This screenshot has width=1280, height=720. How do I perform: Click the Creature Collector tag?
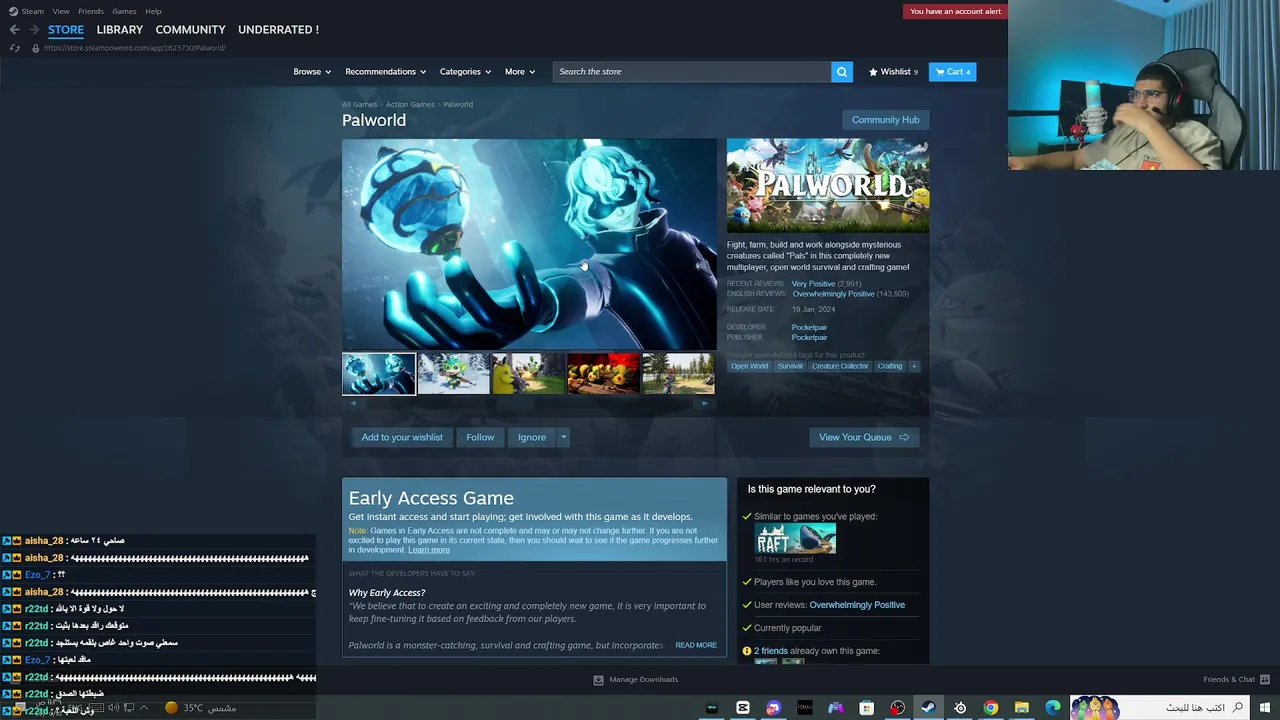(840, 366)
